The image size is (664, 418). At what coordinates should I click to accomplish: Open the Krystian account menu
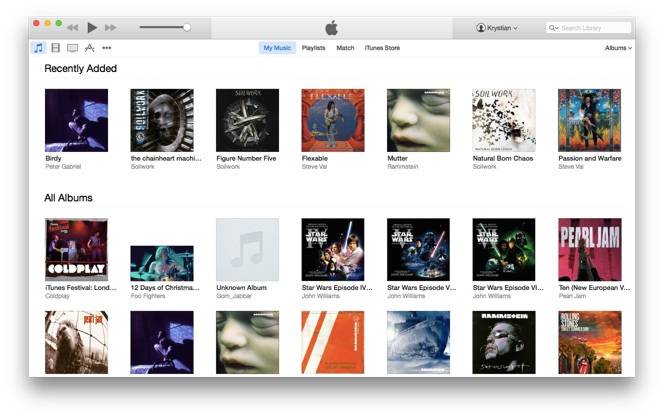[497, 28]
